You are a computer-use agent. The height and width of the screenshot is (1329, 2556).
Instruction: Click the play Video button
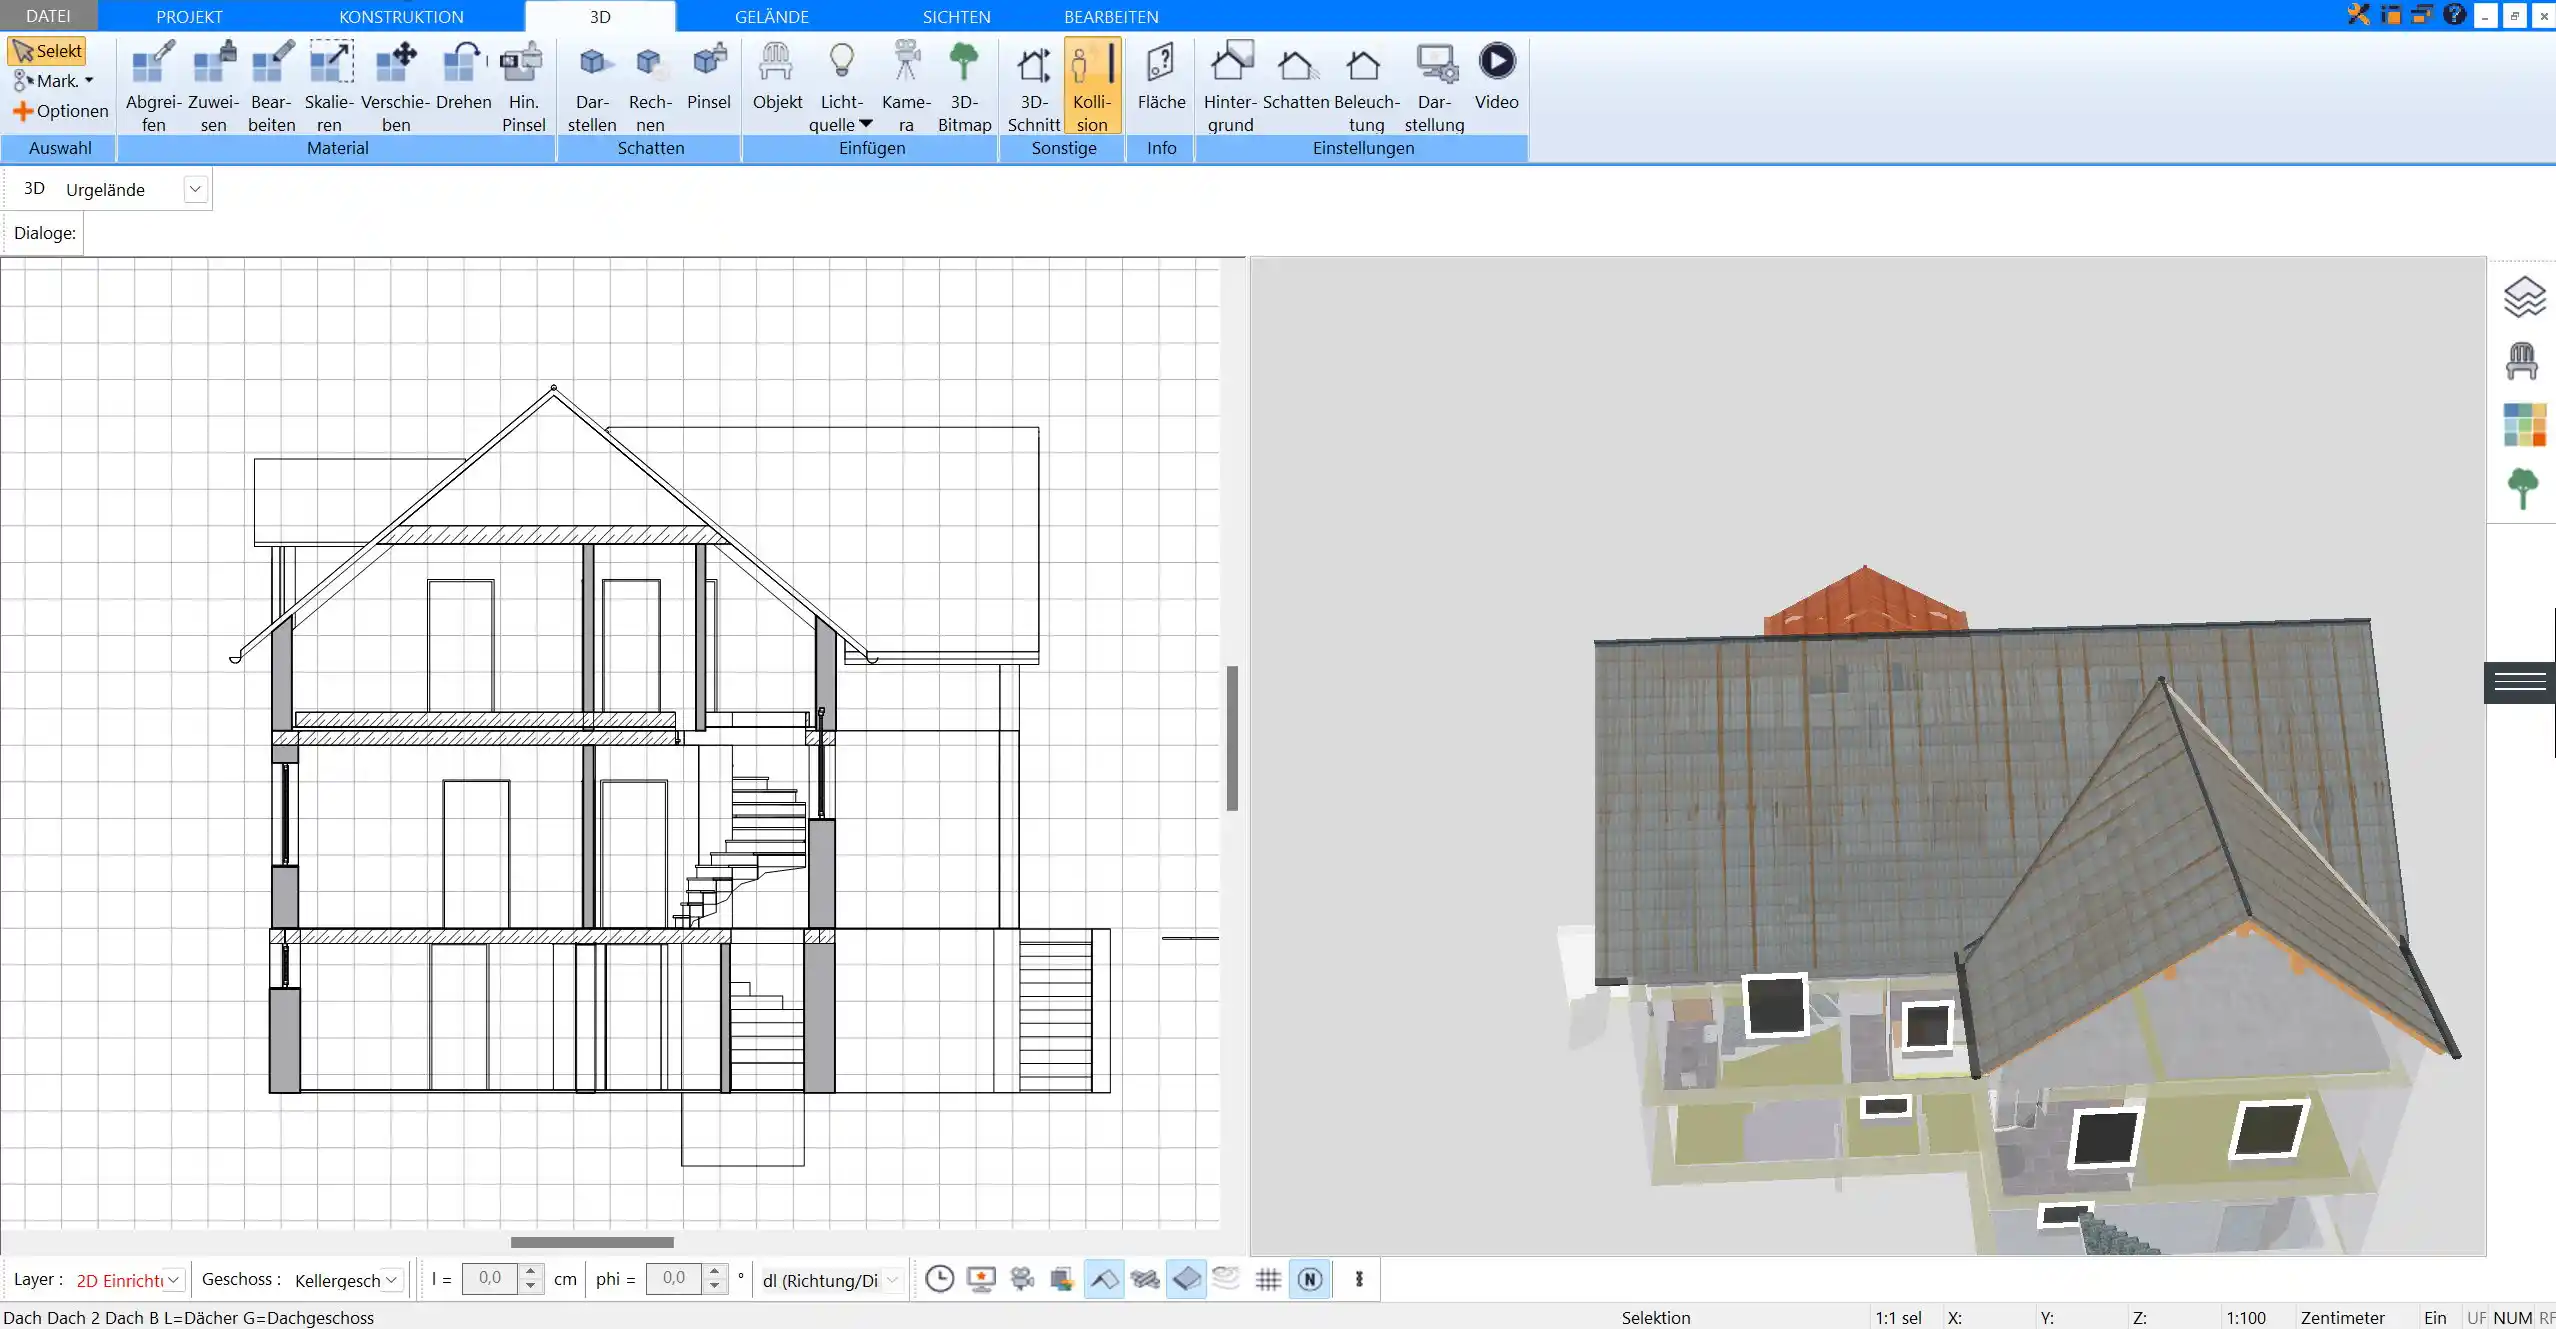point(1496,61)
